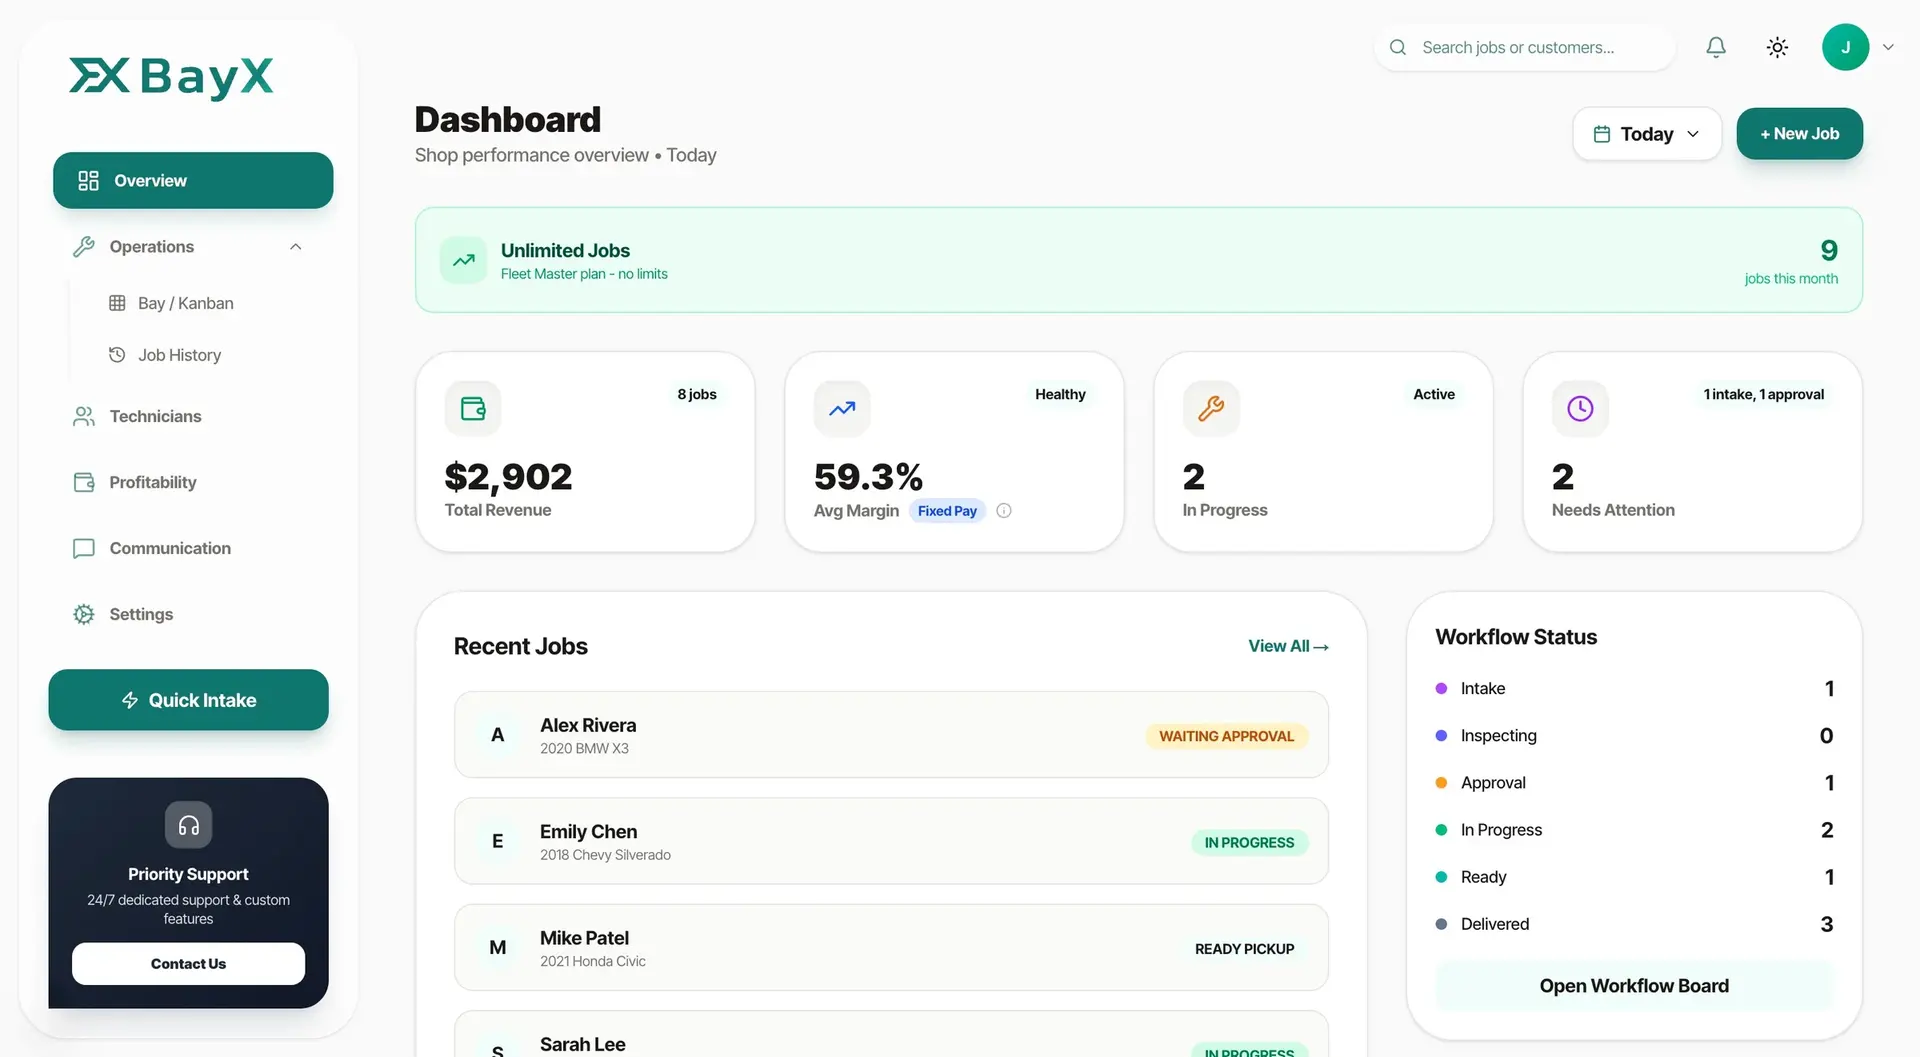Click Contact Us button
Image resolution: width=1920 pixels, height=1057 pixels.
(188, 964)
